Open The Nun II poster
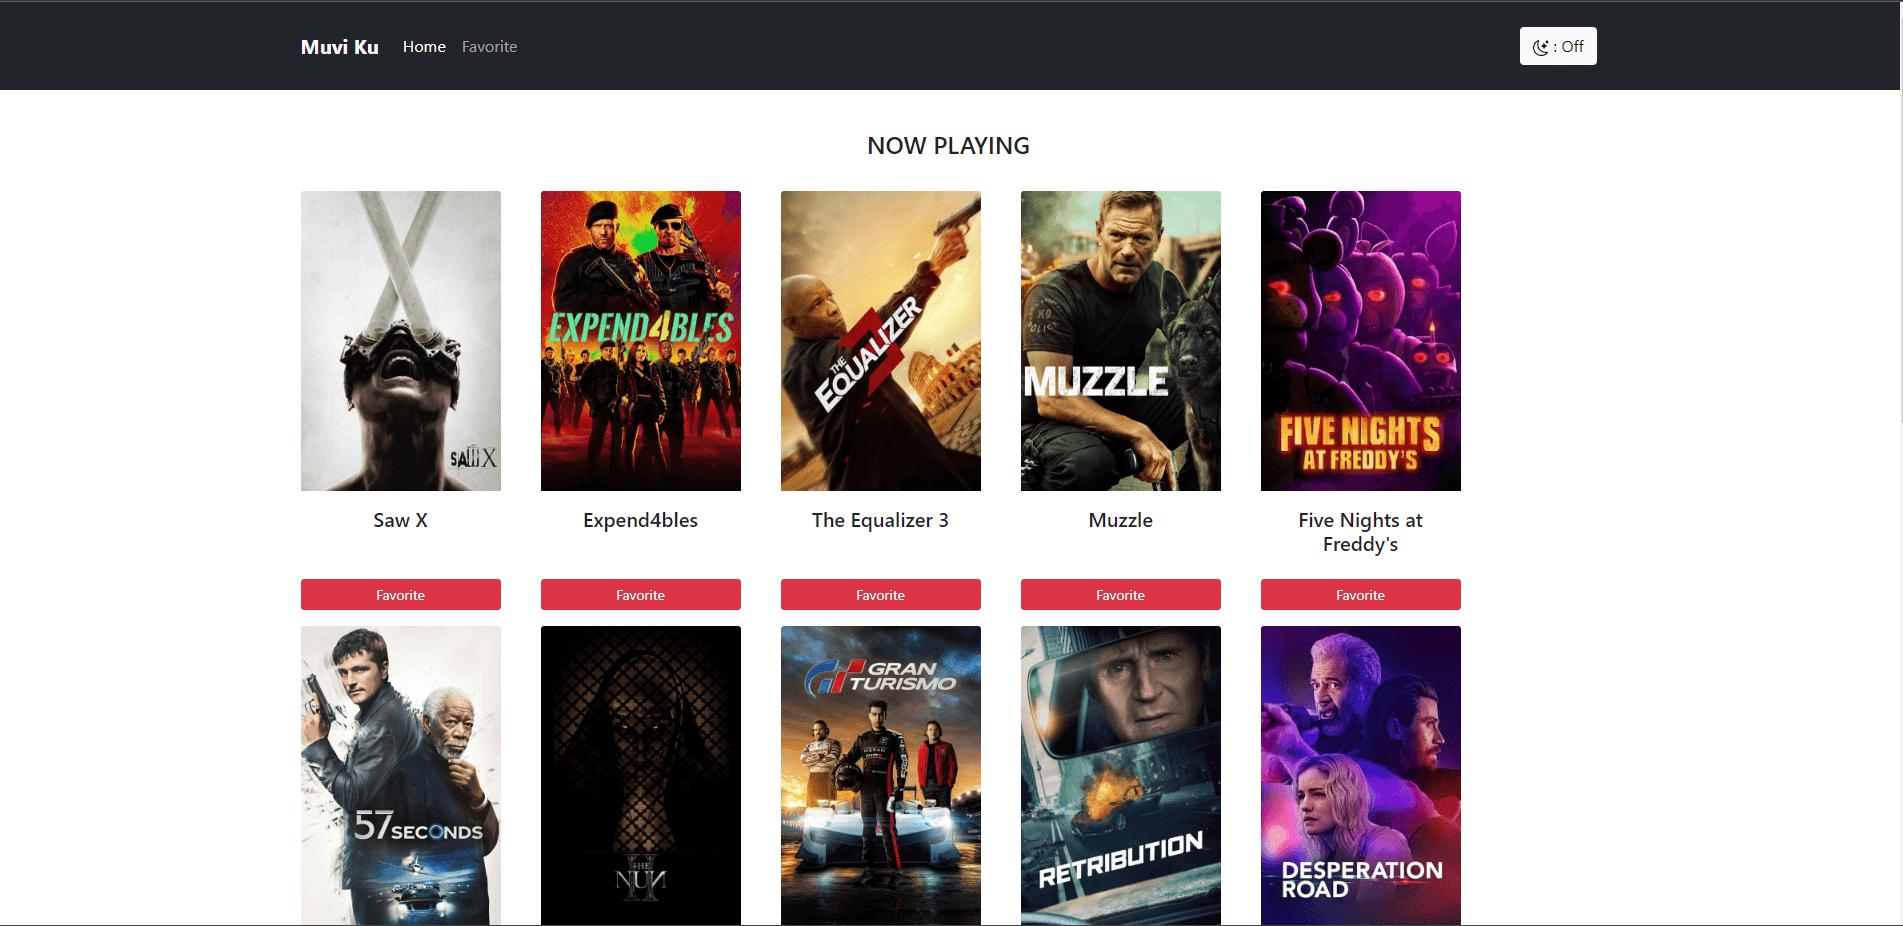 [640, 775]
